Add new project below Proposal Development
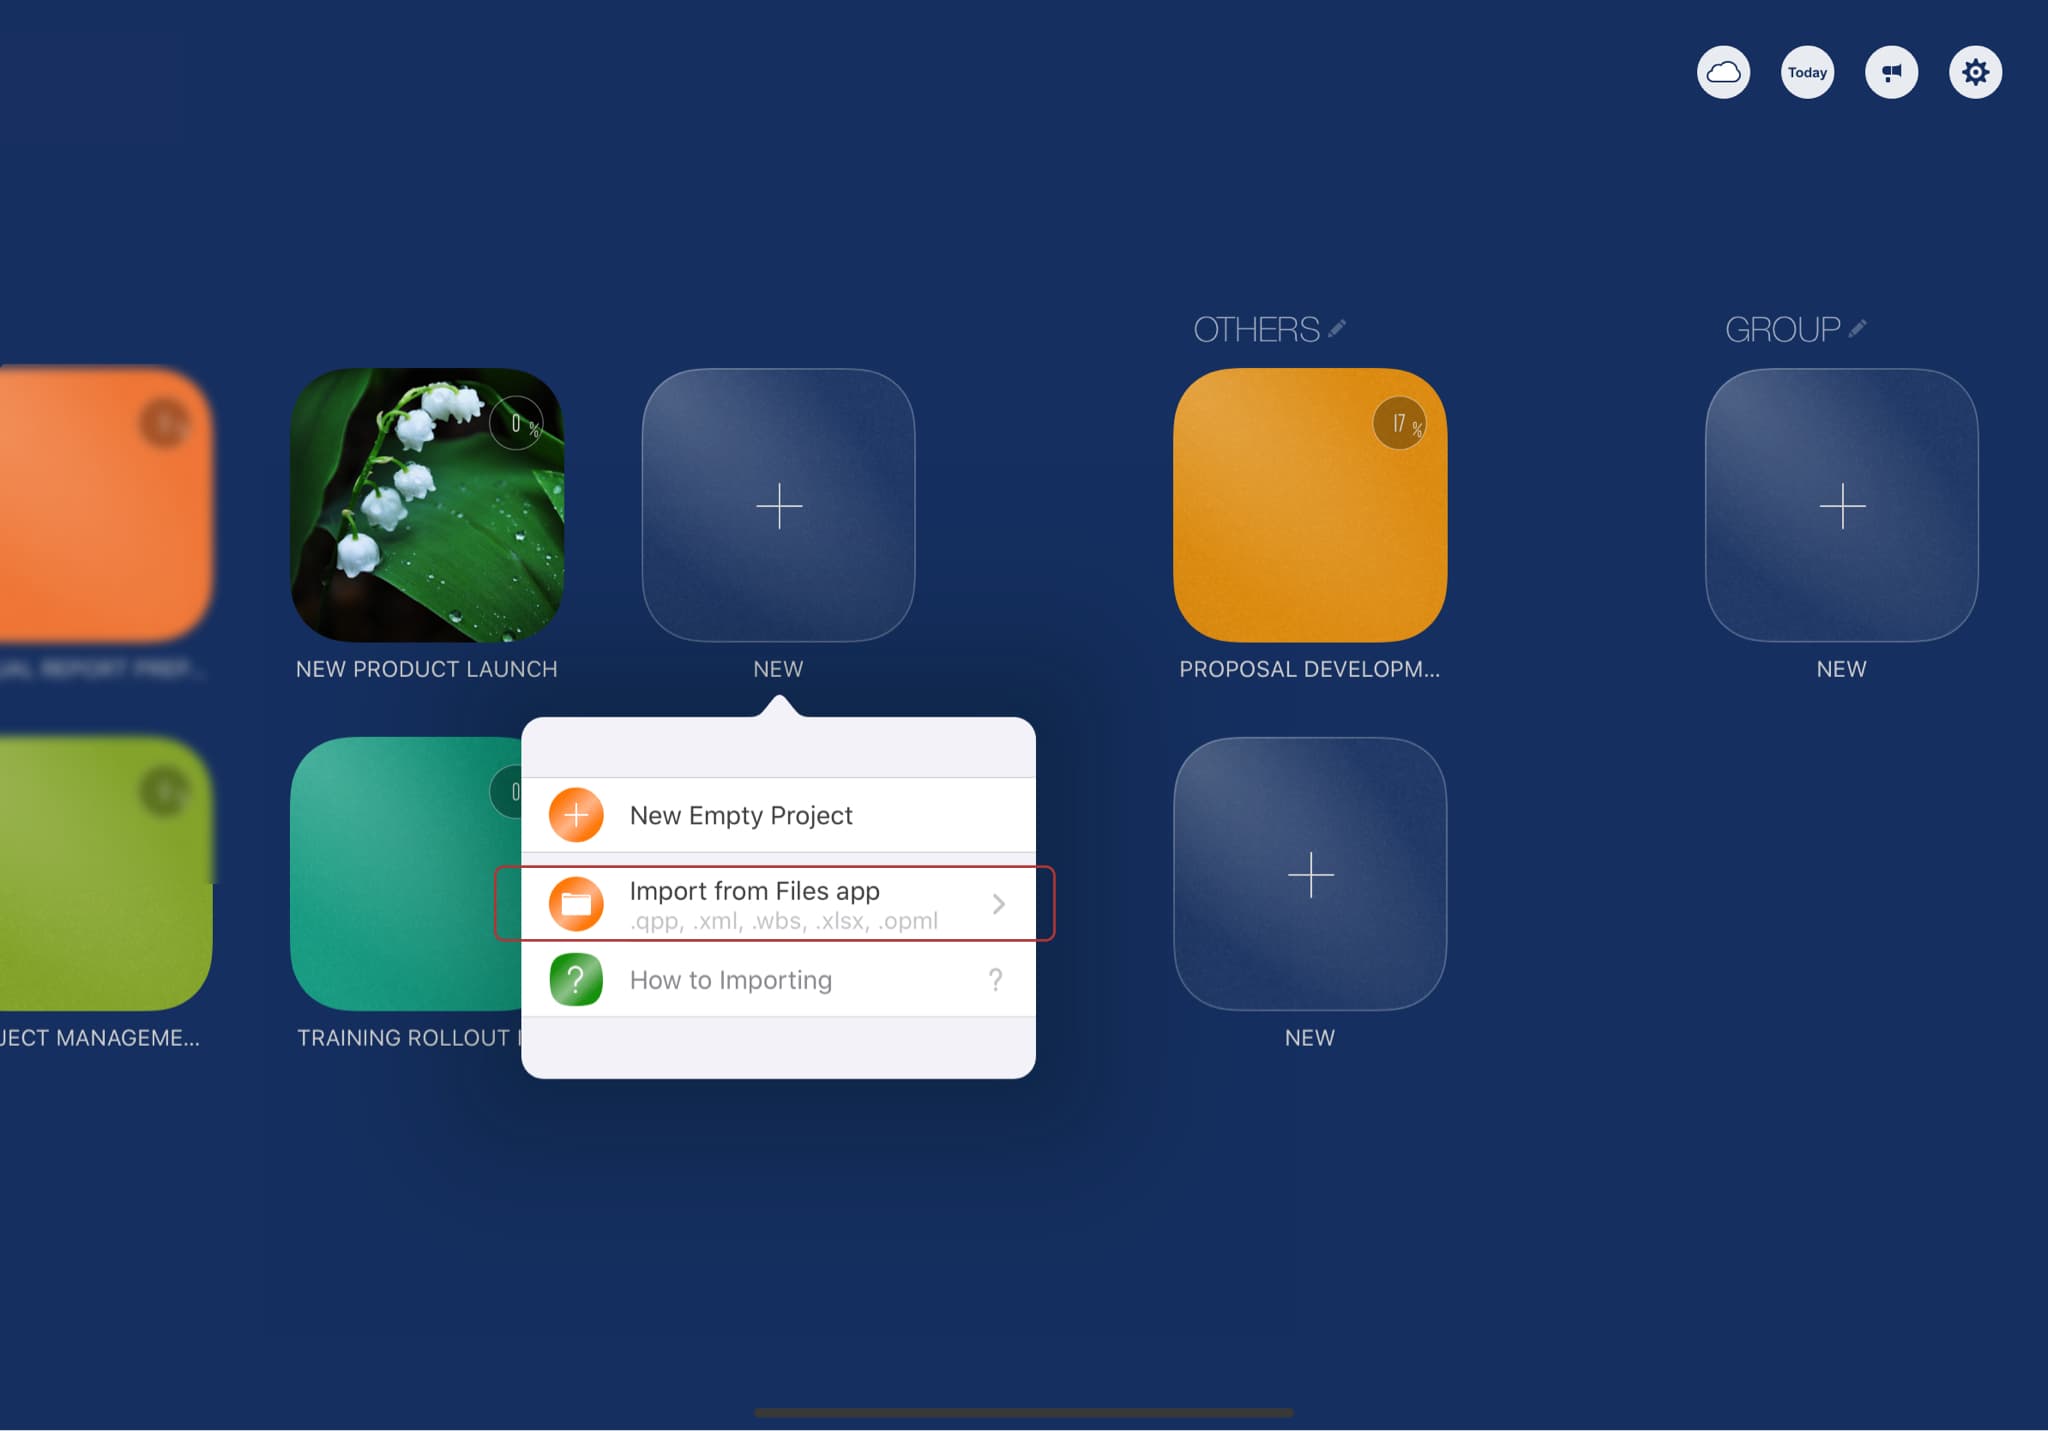 coord(1309,874)
